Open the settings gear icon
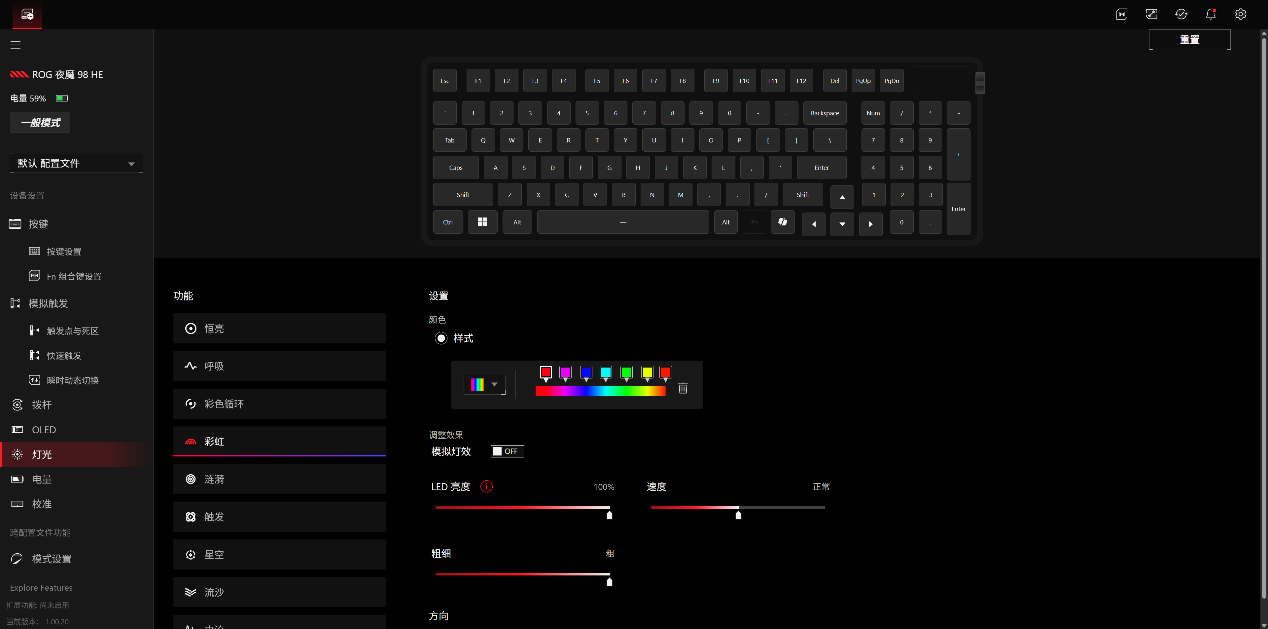Viewport: 1268px width, 629px height. [x=1240, y=14]
